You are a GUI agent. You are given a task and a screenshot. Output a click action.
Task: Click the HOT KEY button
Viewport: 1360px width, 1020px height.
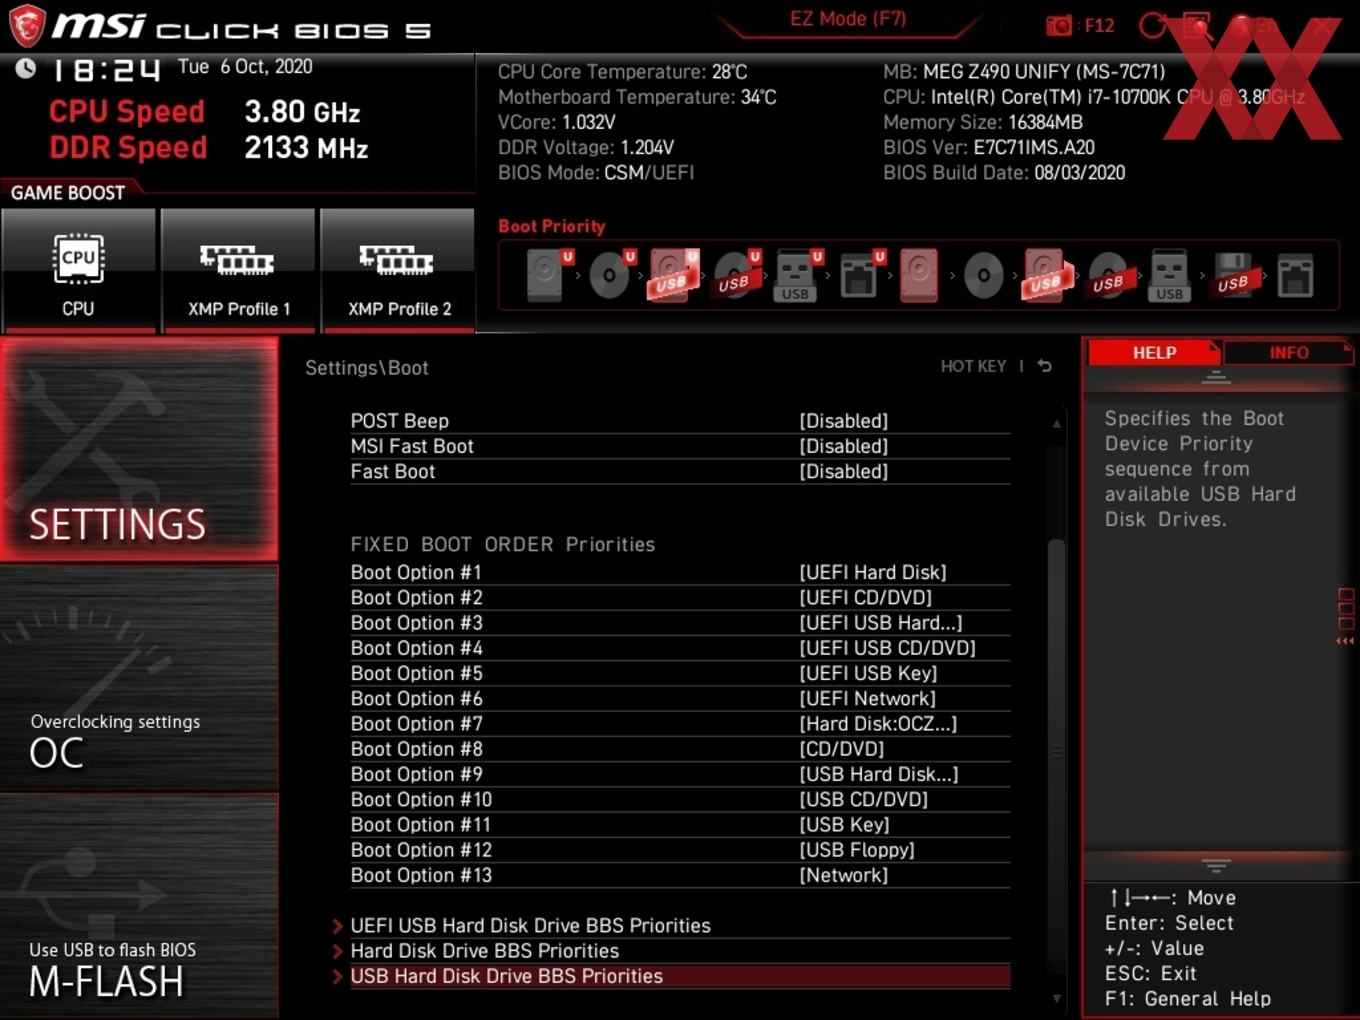[x=973, y=366]
